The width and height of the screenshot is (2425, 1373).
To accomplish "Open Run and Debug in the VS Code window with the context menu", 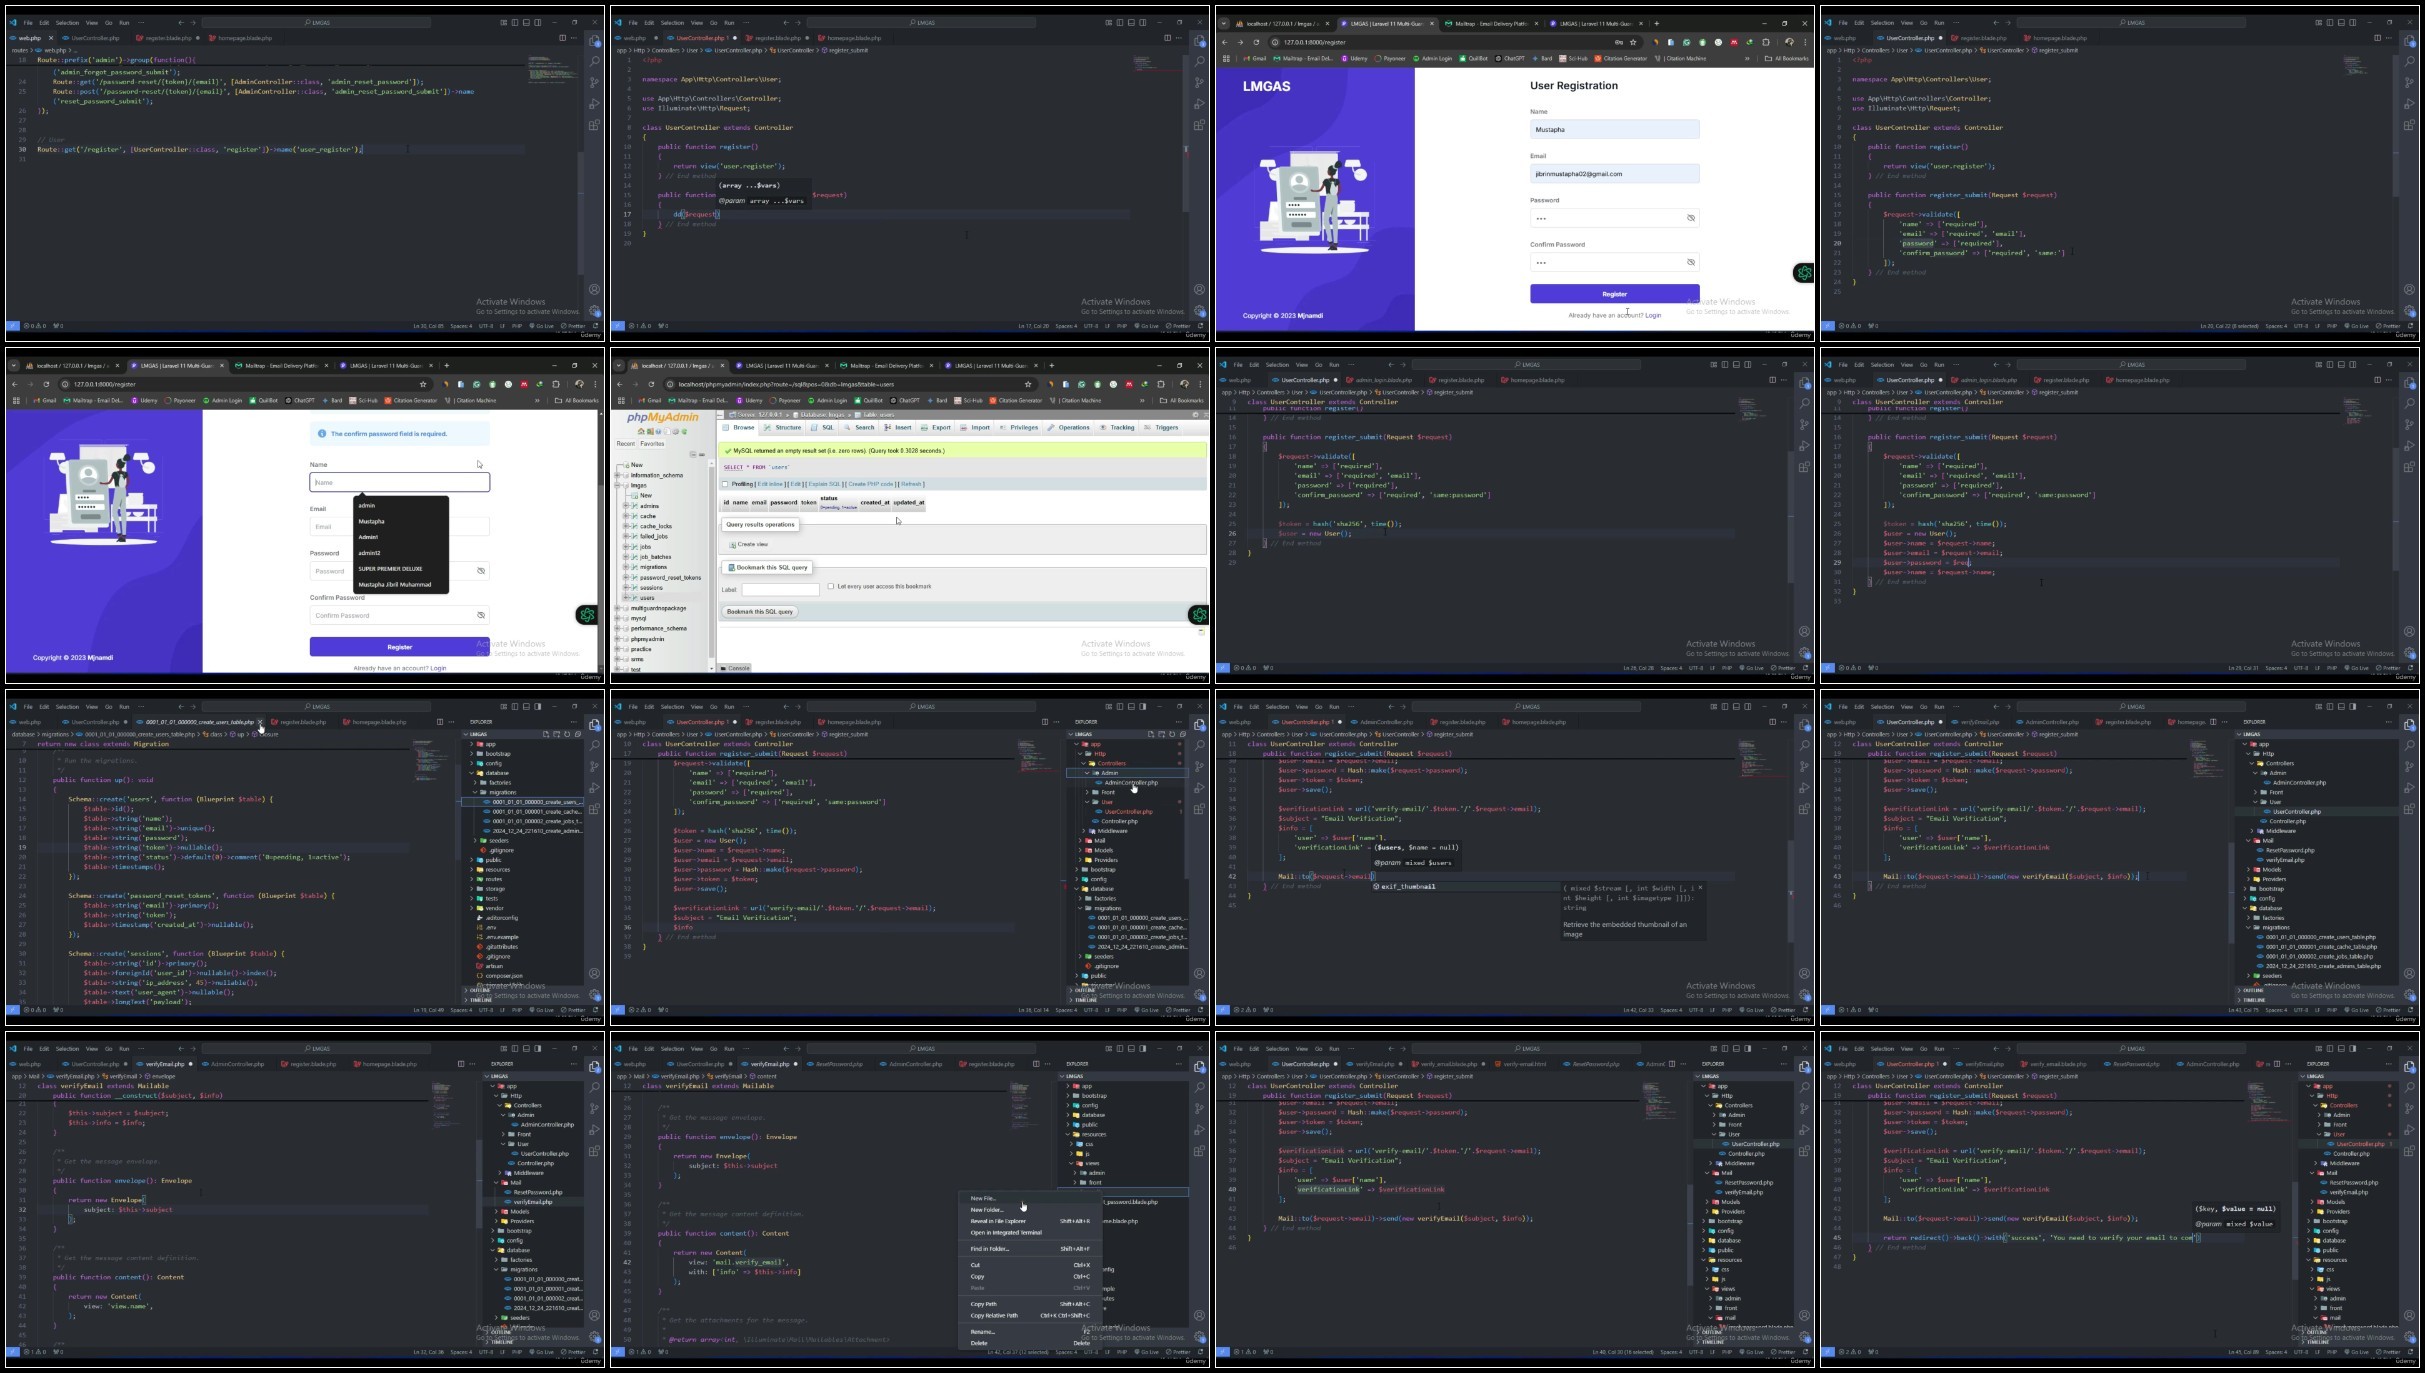I will tap(1199, 1130).
